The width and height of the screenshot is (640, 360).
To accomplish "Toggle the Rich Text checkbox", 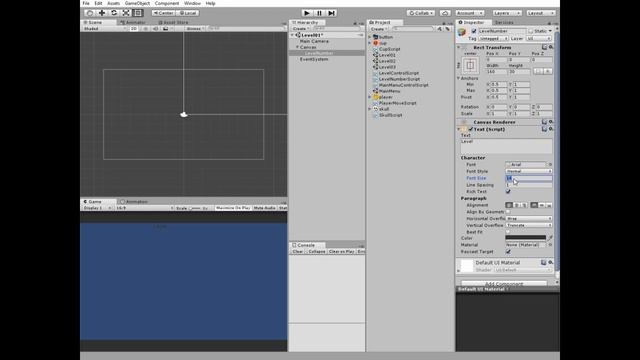I will (508, 191).
